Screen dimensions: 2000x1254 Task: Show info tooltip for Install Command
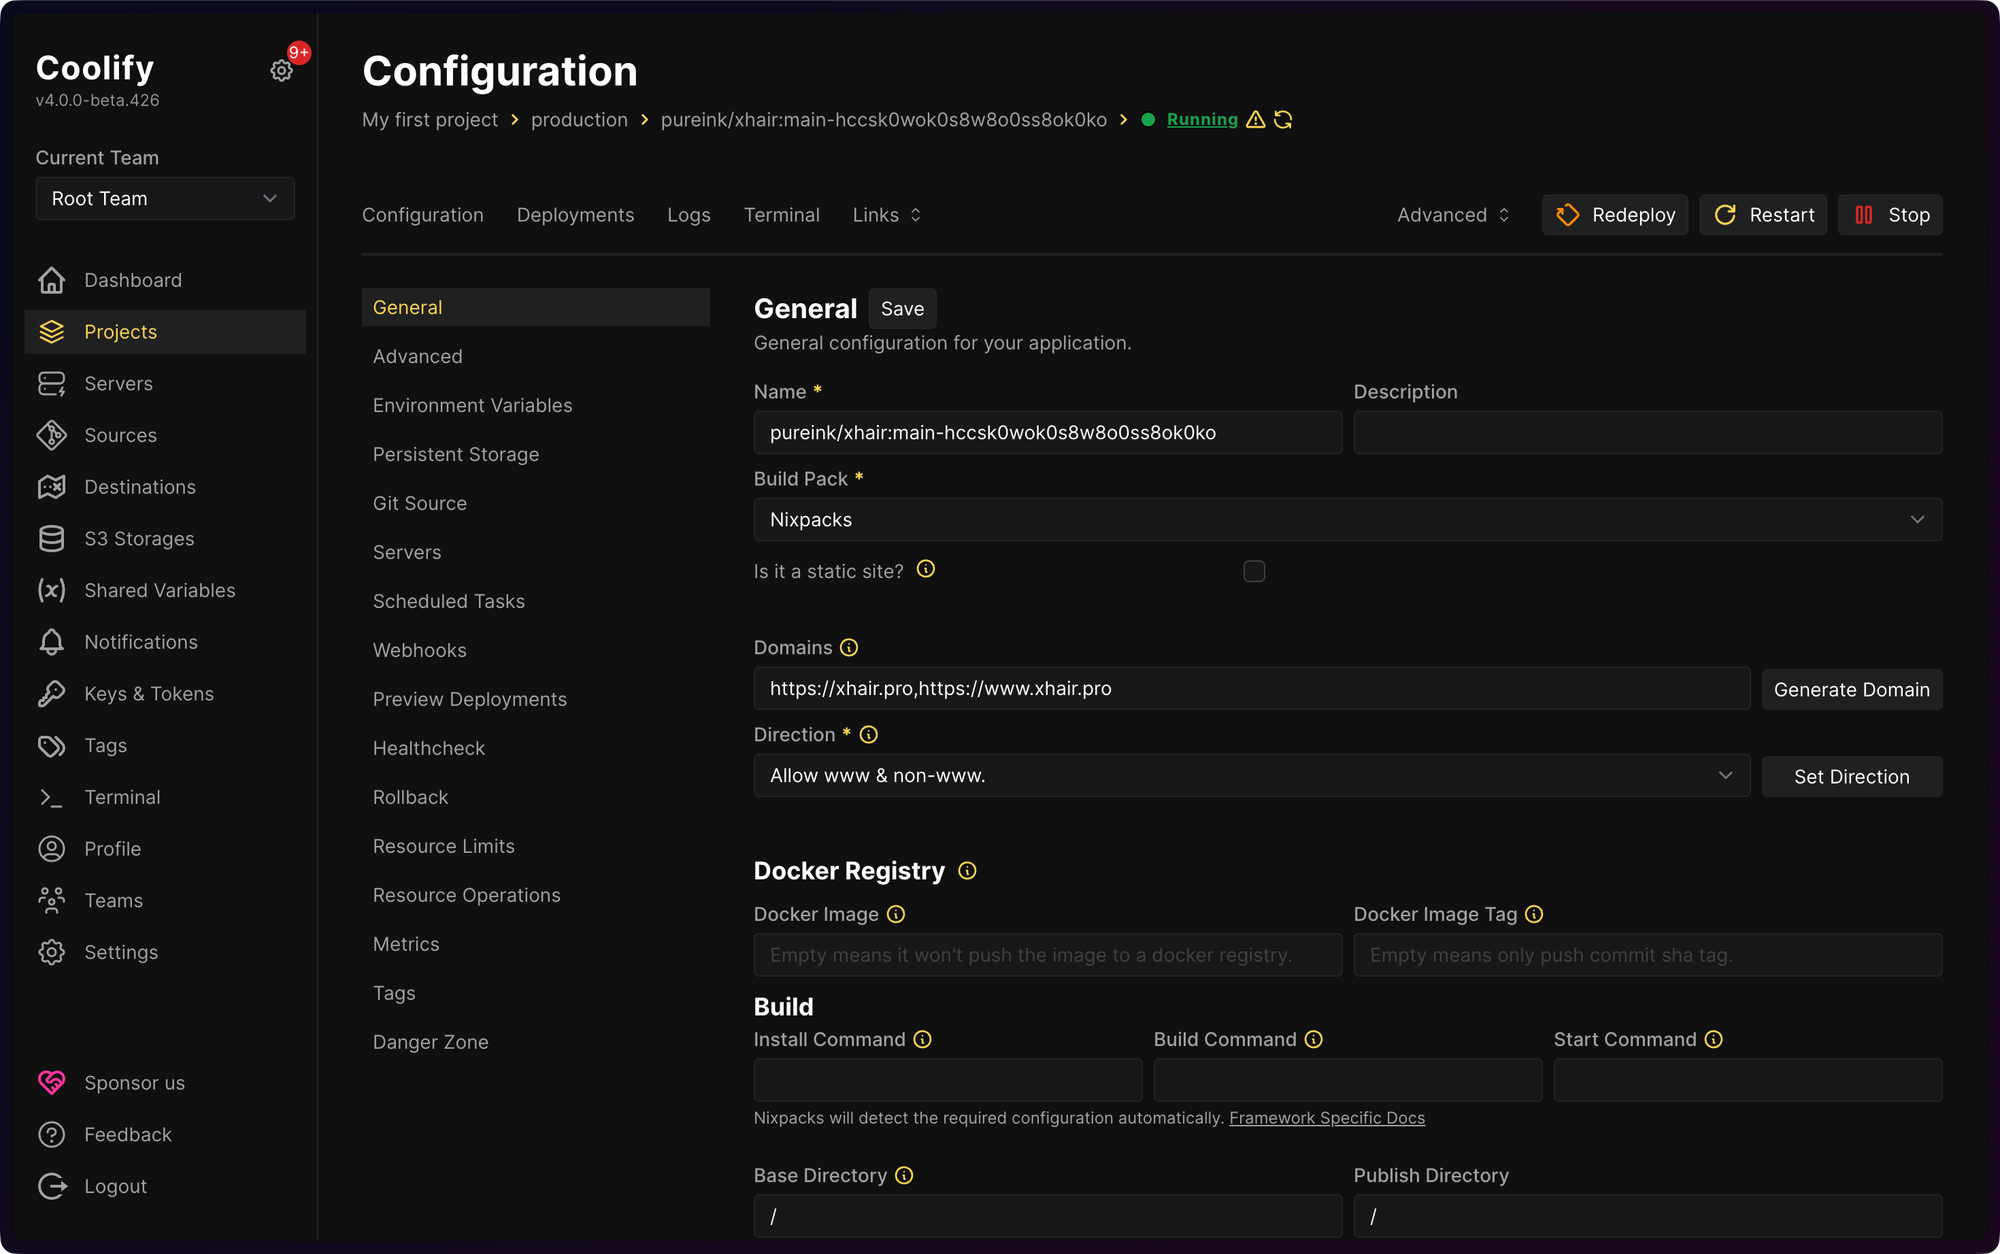pos(923,1040)
